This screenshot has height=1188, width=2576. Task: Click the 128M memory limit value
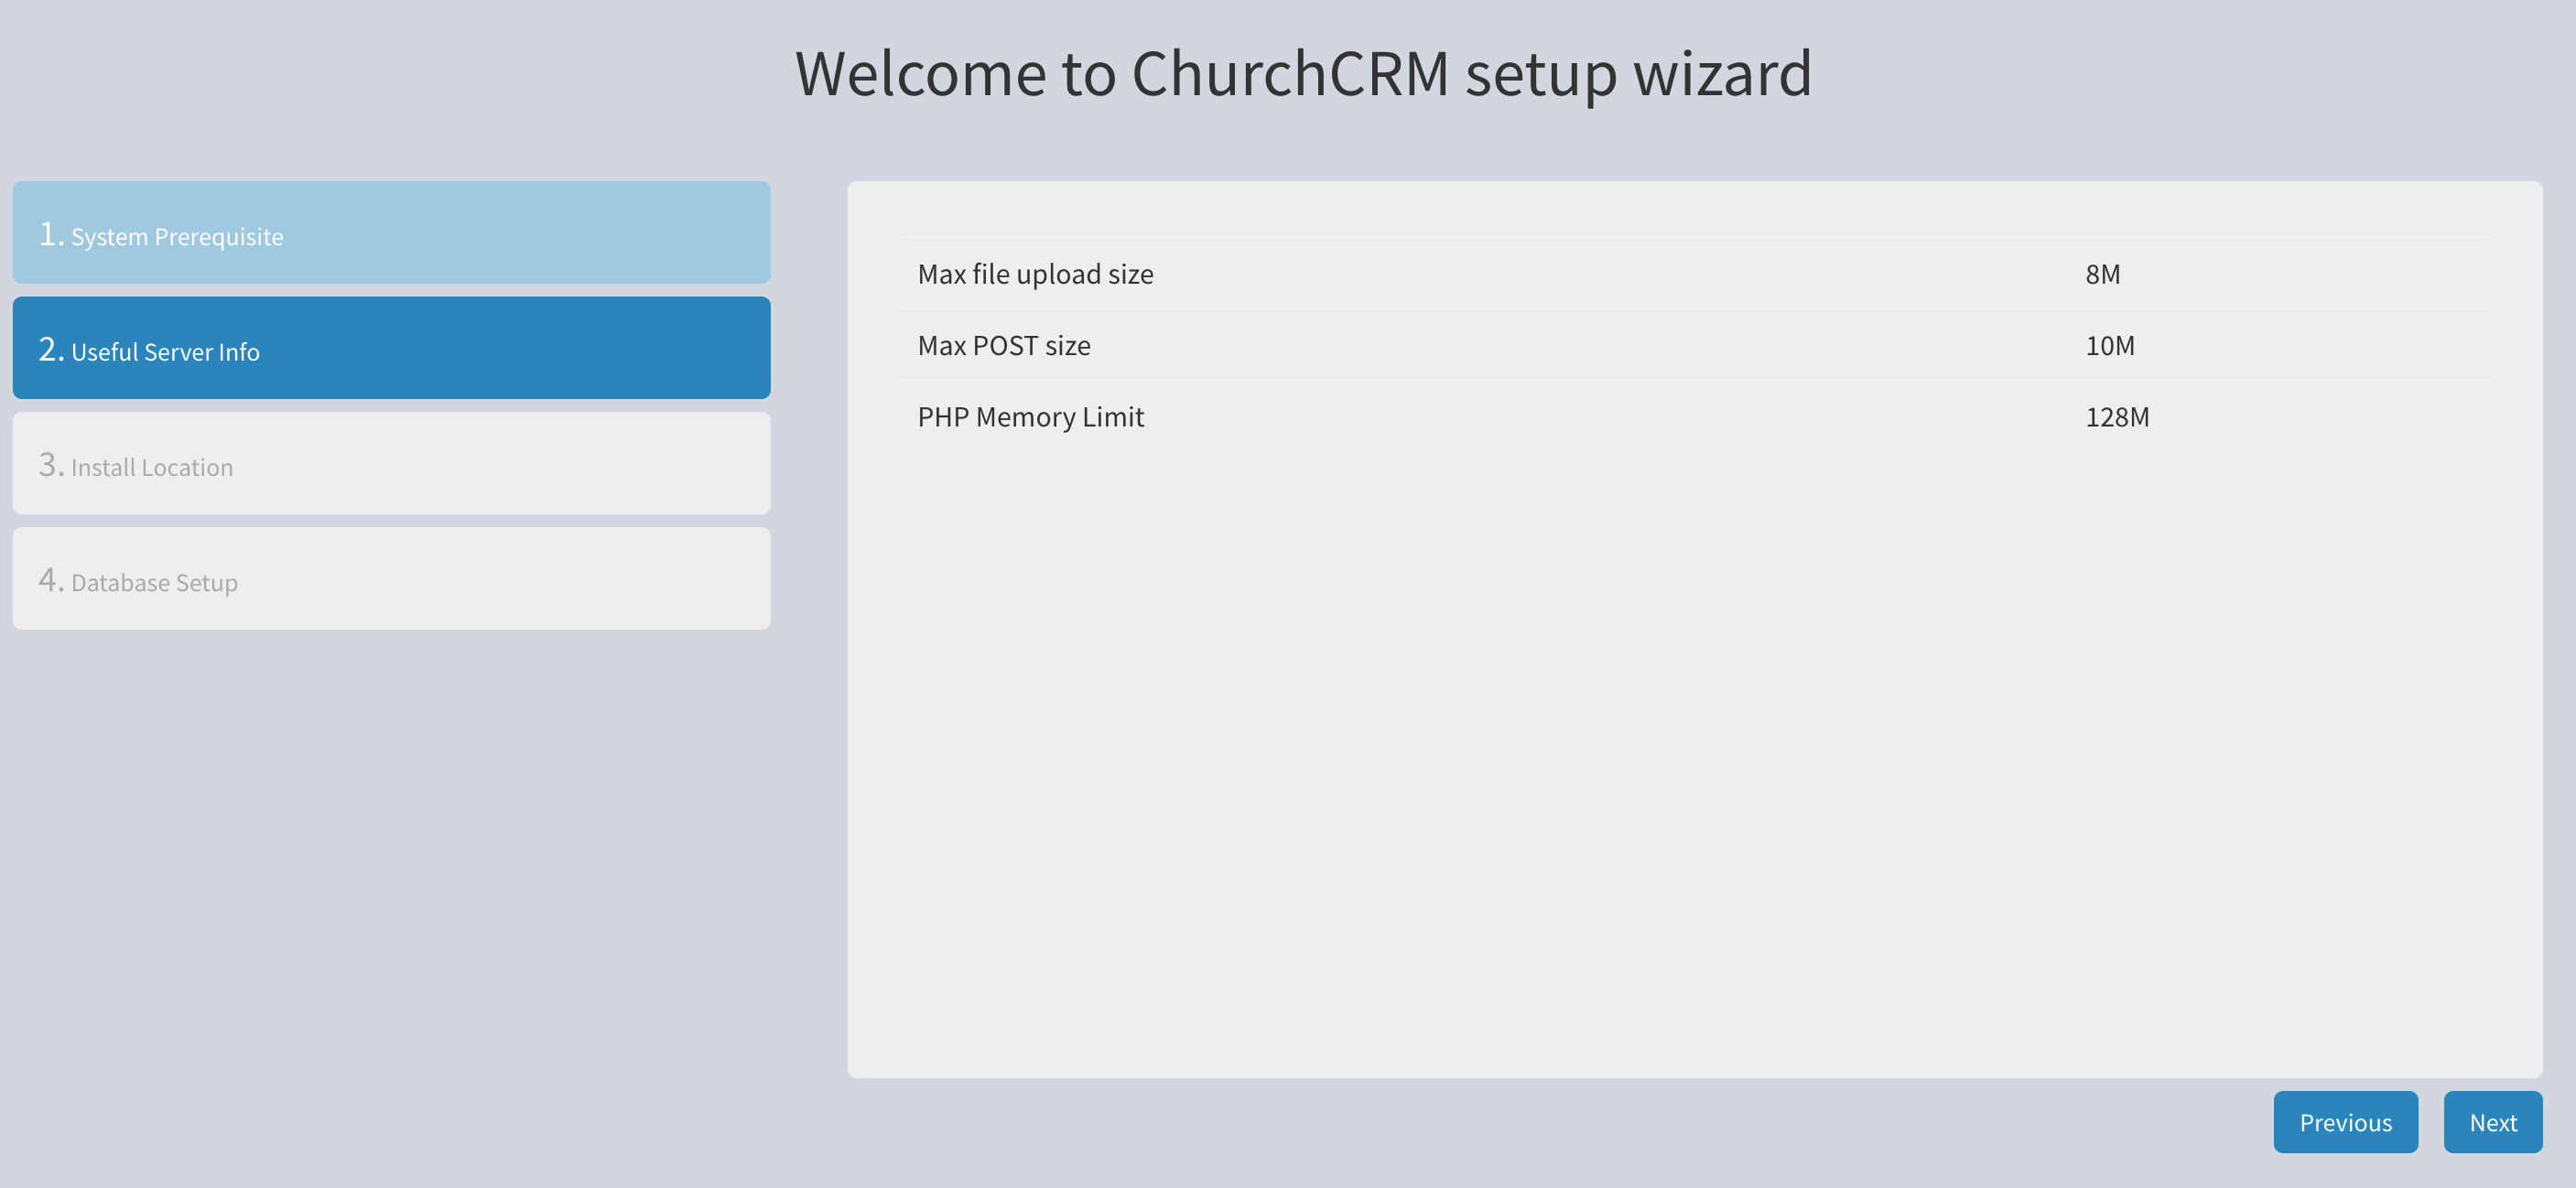pos(2116,417)
